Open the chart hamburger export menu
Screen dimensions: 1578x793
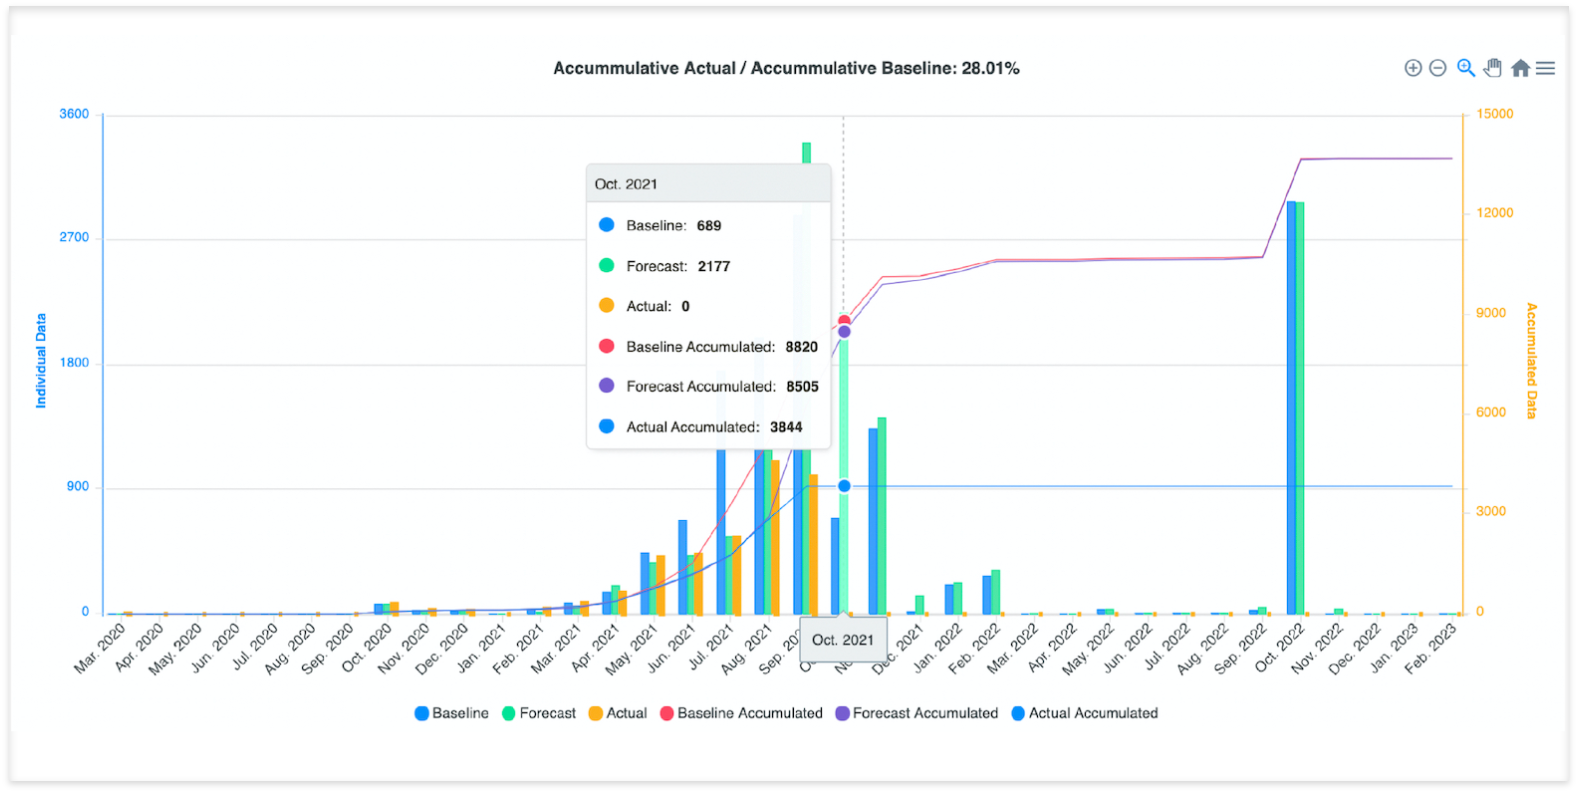click(1545, 68)
